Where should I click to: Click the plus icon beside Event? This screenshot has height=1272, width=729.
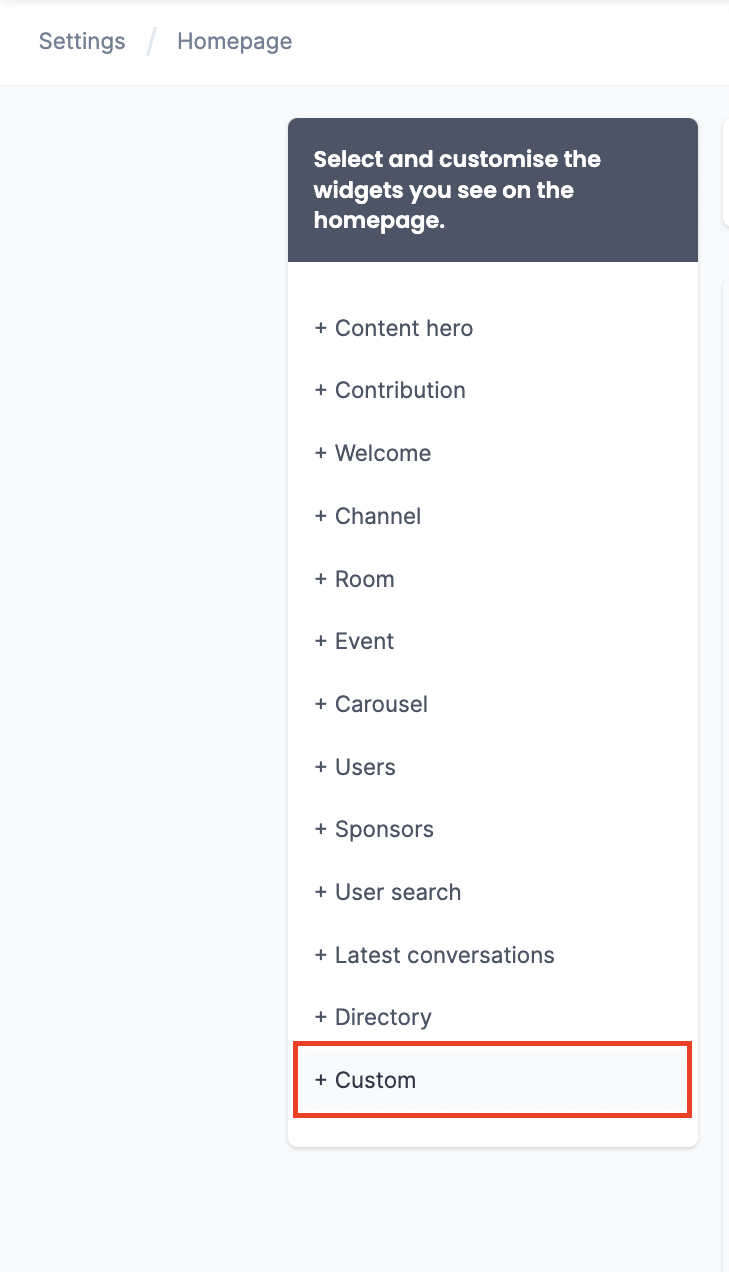tap(321, 641)
